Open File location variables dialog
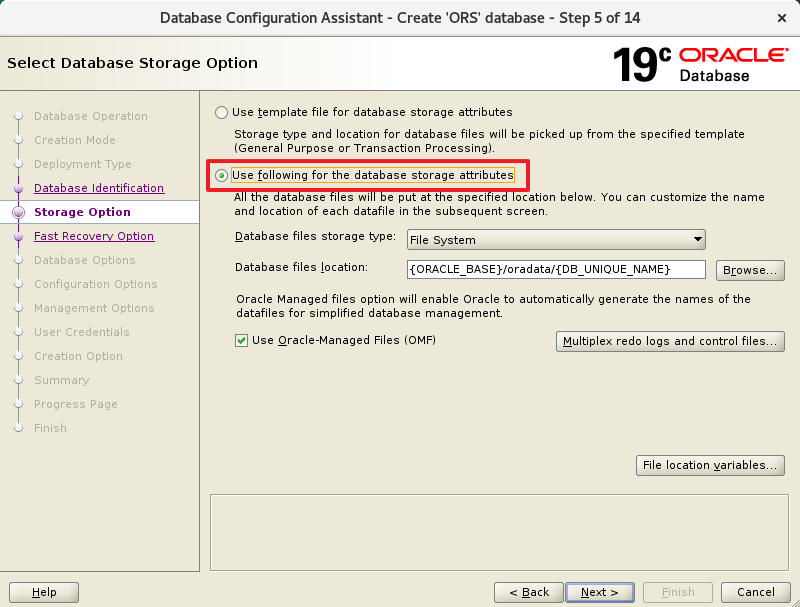Viewport: 800px width, 607px height. [x=710, y=465]
